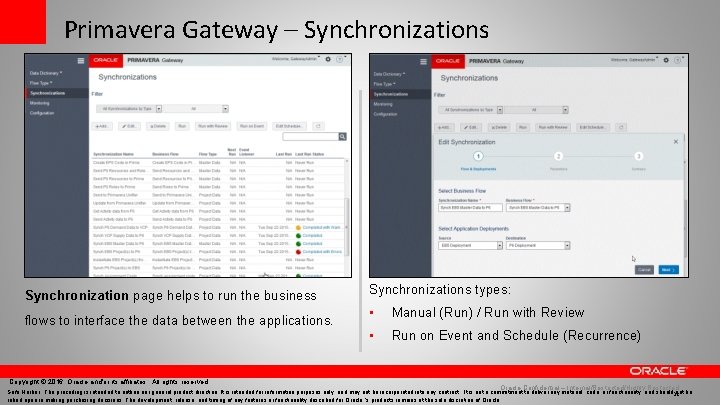This screenshot has height=405, width=720.
Task: Click green status dot in Synch VCP Supply row
Action: click(298, 236)
